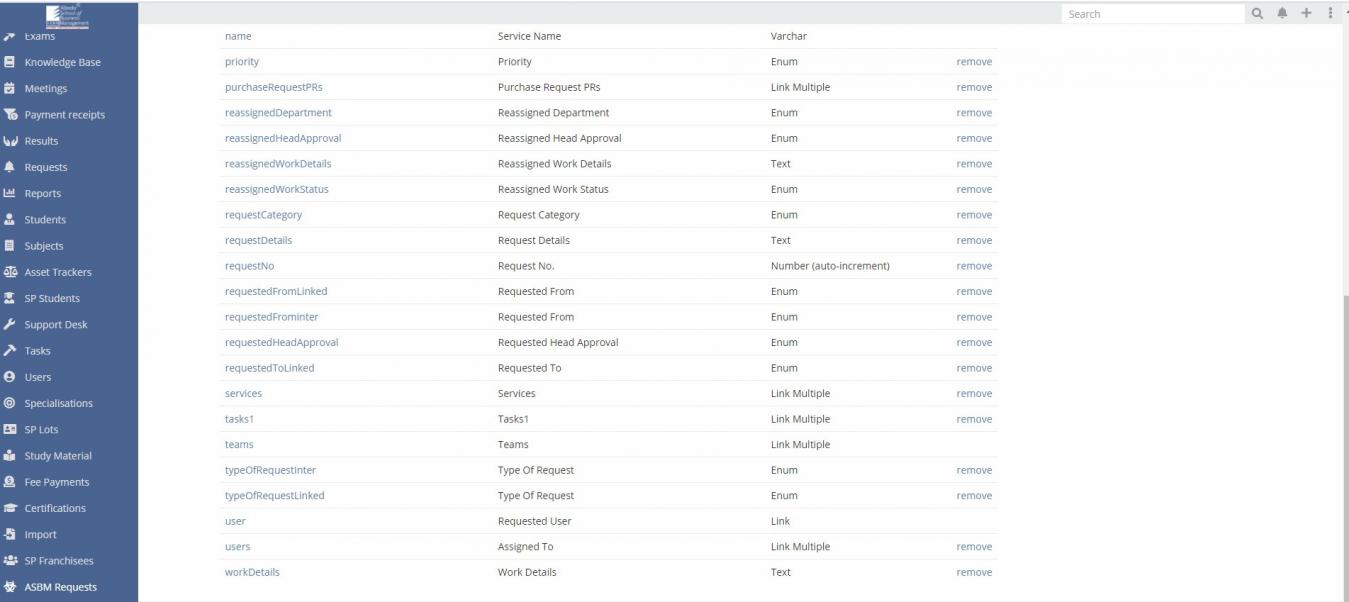
Task: Open the notifications bell
Action: point(1282,14)
